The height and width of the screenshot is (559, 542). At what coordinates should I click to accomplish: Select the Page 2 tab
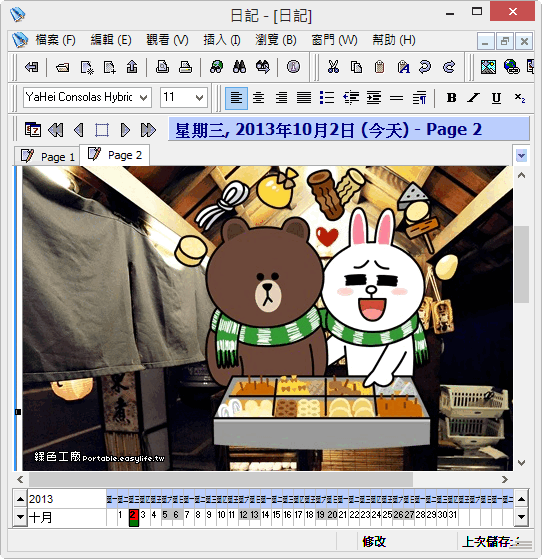[x=114, y=155]
